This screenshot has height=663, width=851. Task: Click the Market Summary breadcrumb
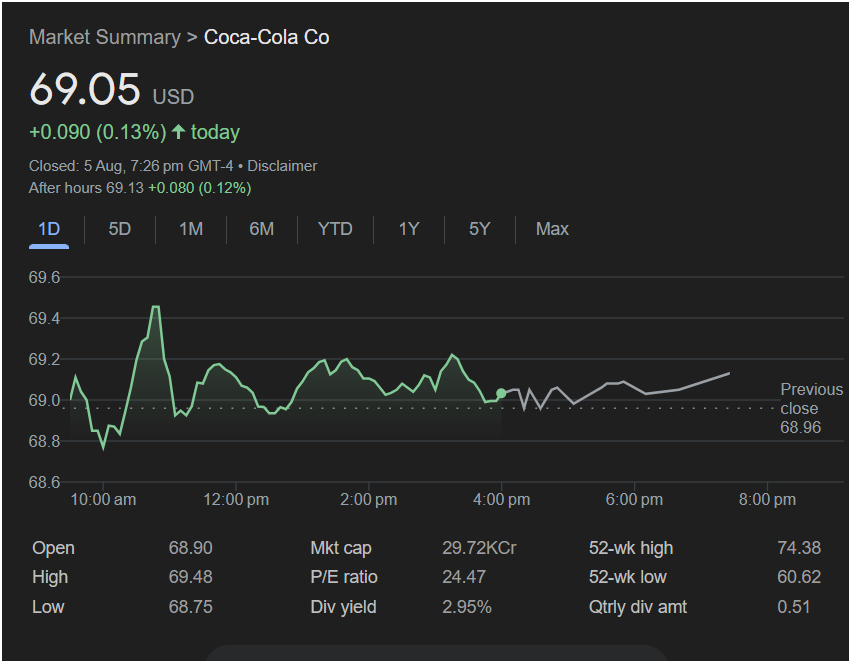tap(104, 38)
